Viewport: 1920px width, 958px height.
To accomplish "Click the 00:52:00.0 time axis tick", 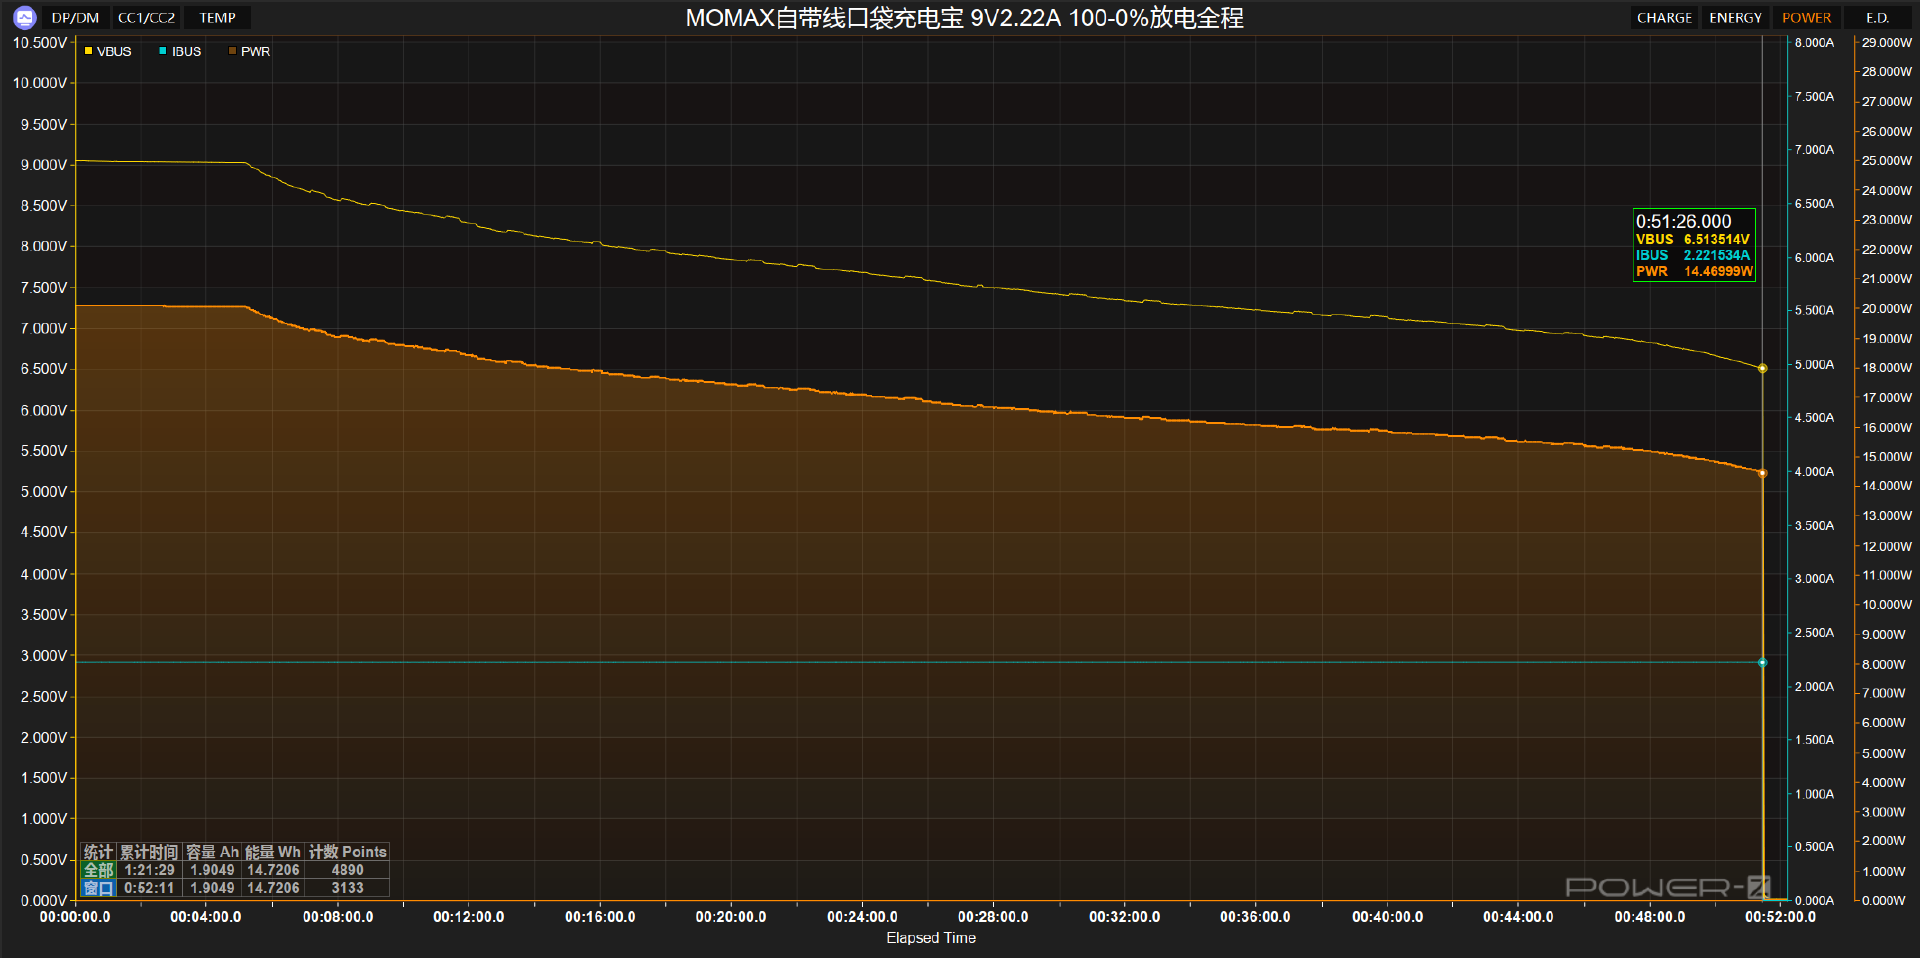I will click(1780, 917).
